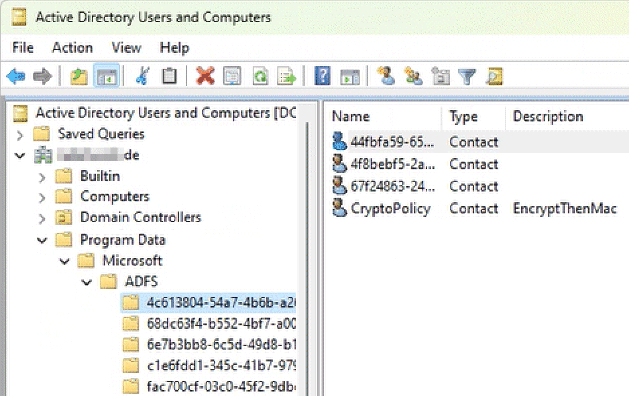
Task: Collapse the ADFS node
Action: click(87, 282)
